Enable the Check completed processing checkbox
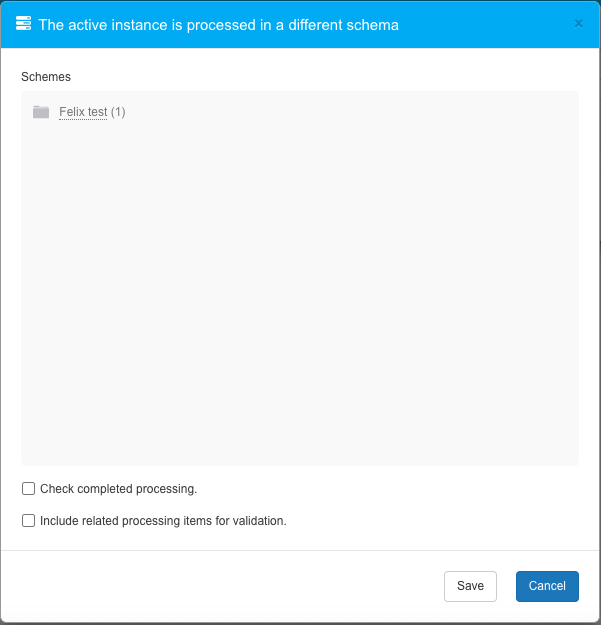Screen dimensions: 601x625 click(x=29, y=489)
